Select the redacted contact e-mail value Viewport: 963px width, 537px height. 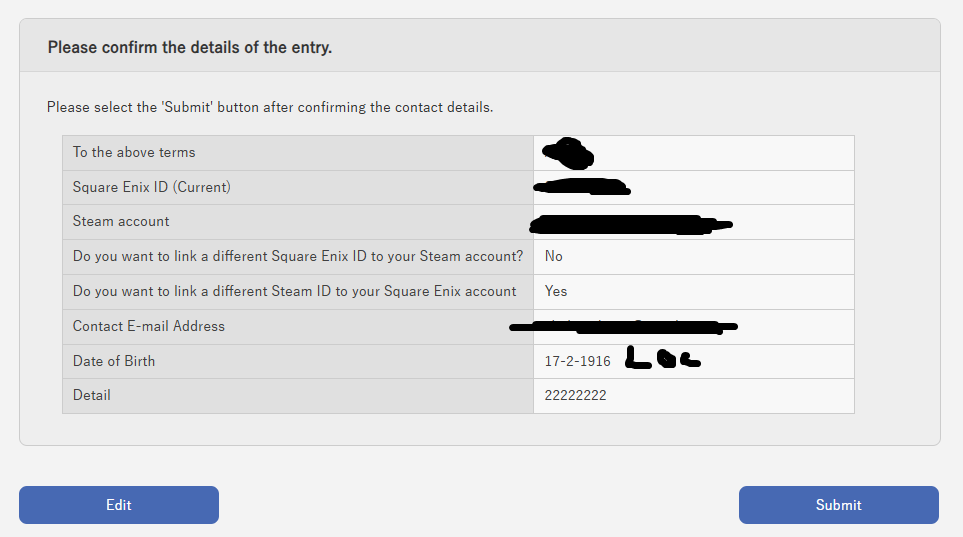[x=622, y=326]
